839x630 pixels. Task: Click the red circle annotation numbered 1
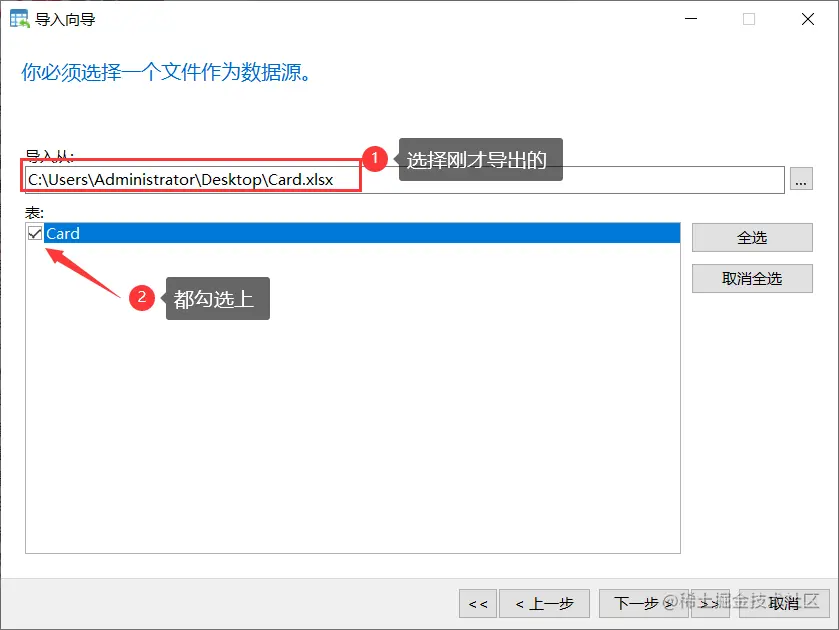(375, 159)
